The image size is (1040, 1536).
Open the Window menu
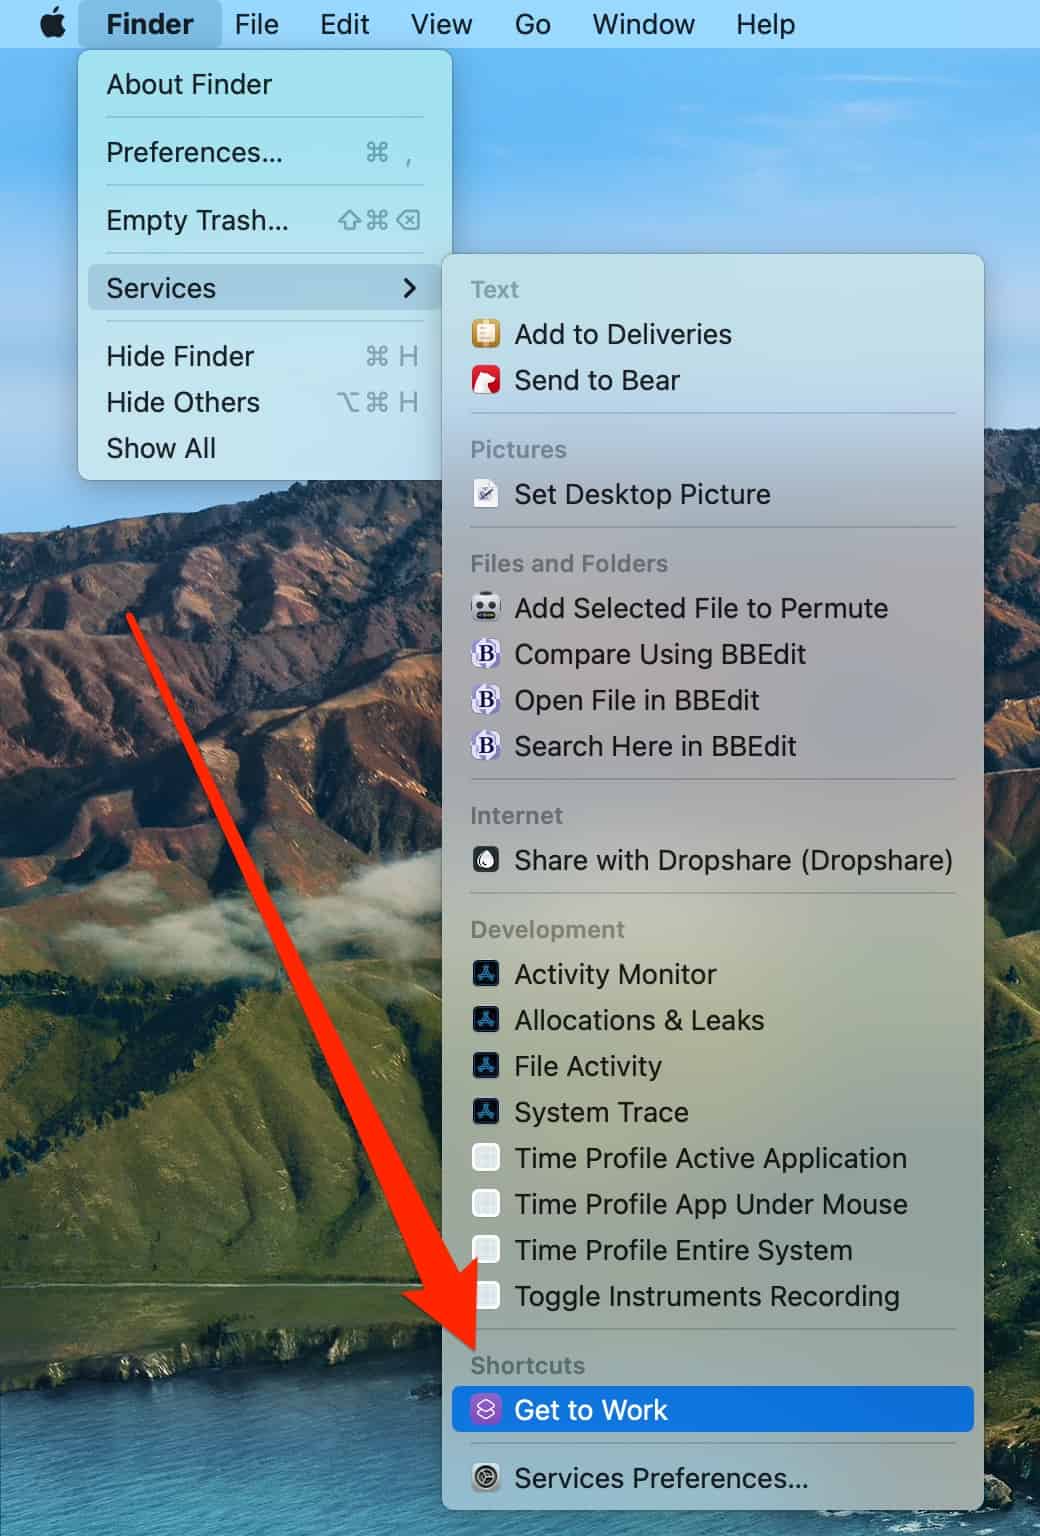click(644, 24)
